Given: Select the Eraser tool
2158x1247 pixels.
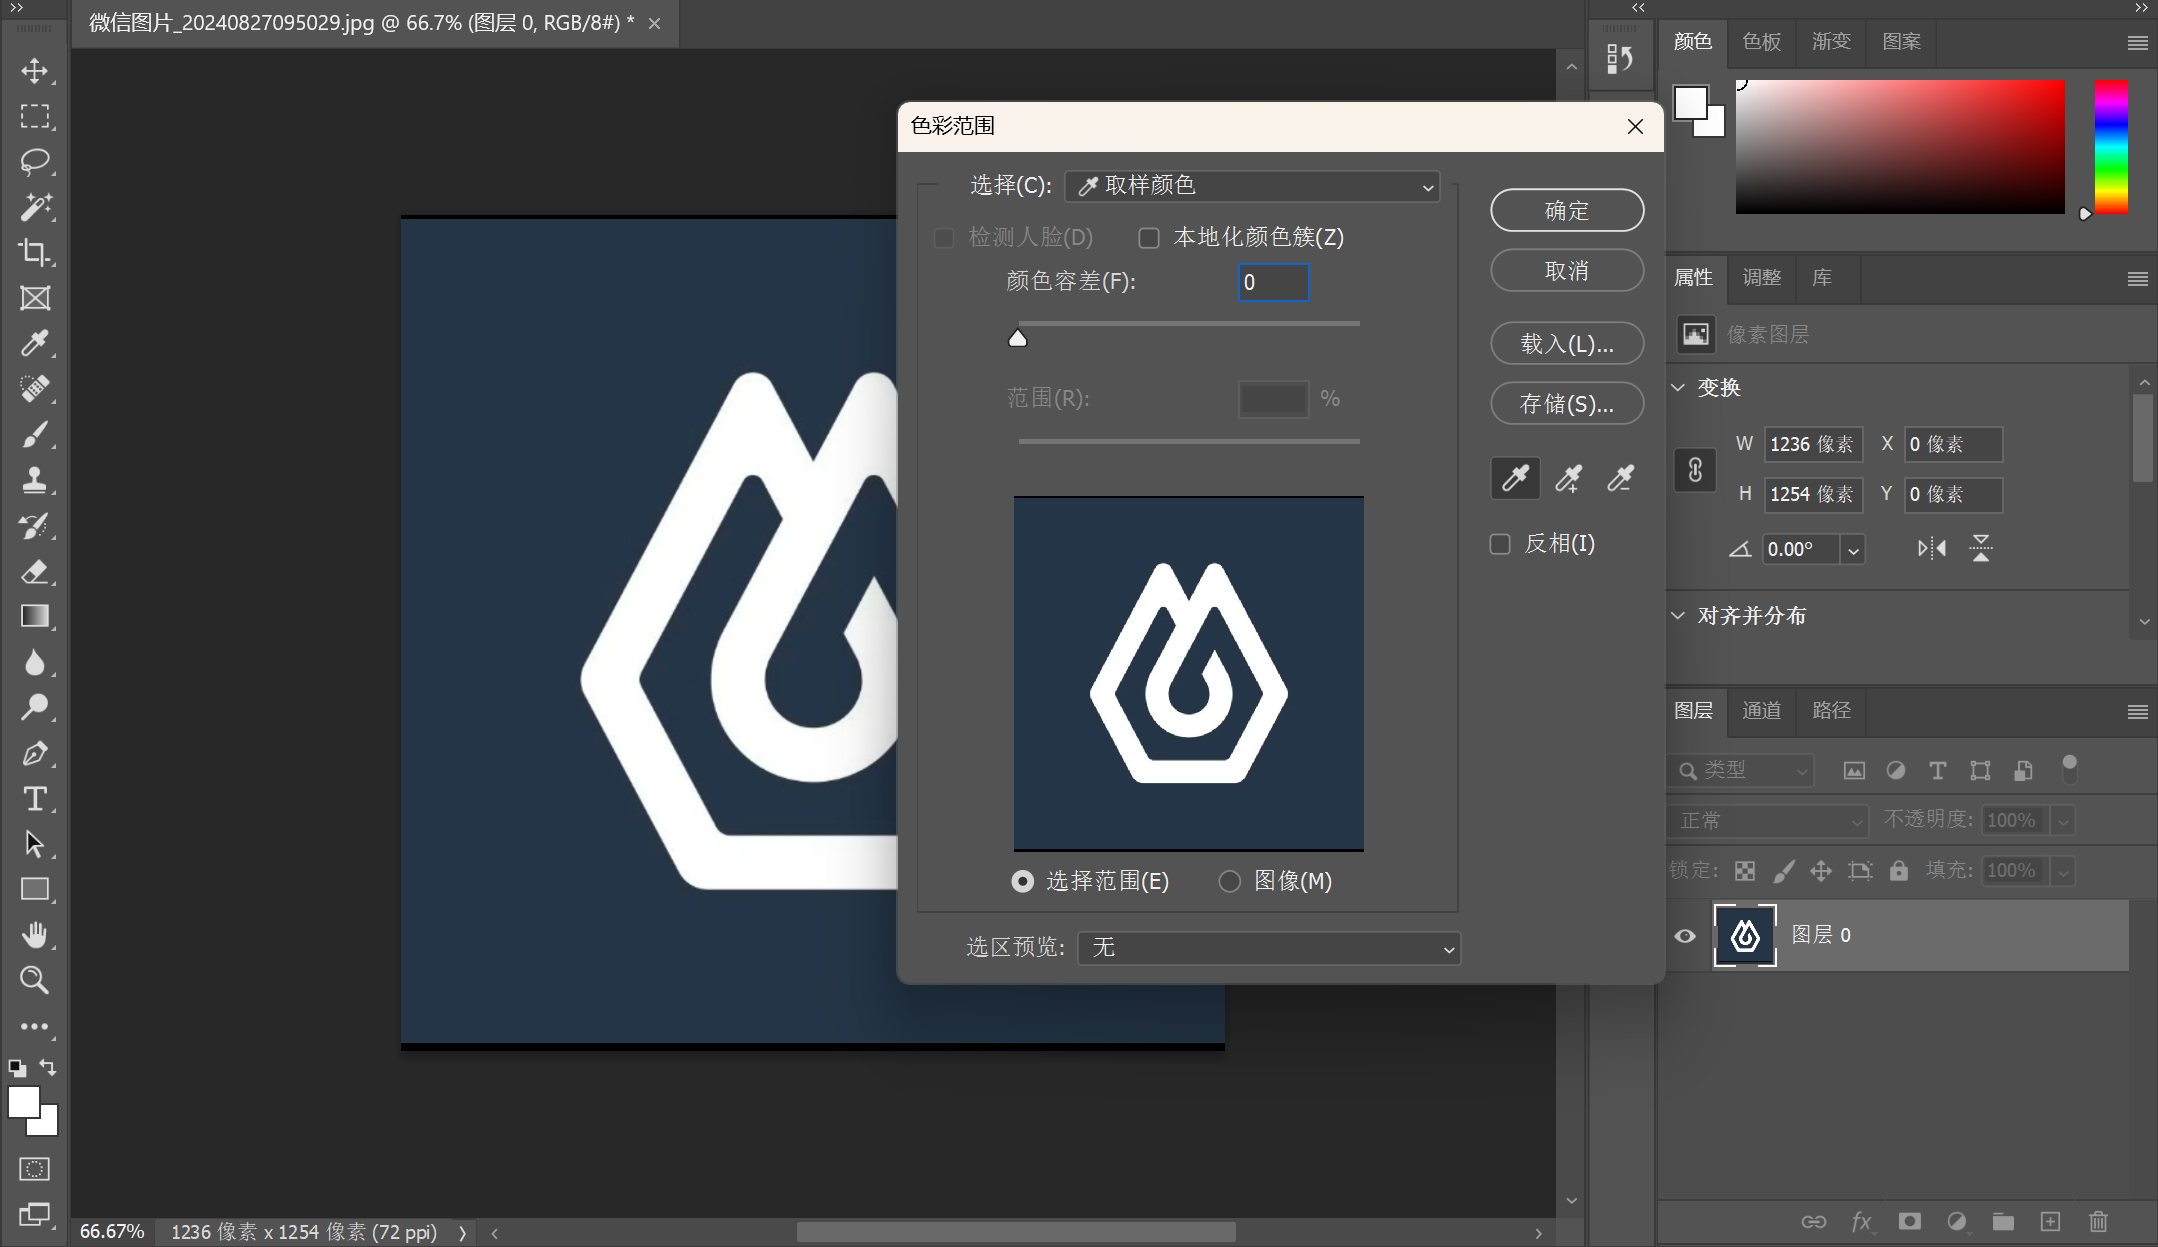Looking at the screenshot, I should tap(35, 572).
